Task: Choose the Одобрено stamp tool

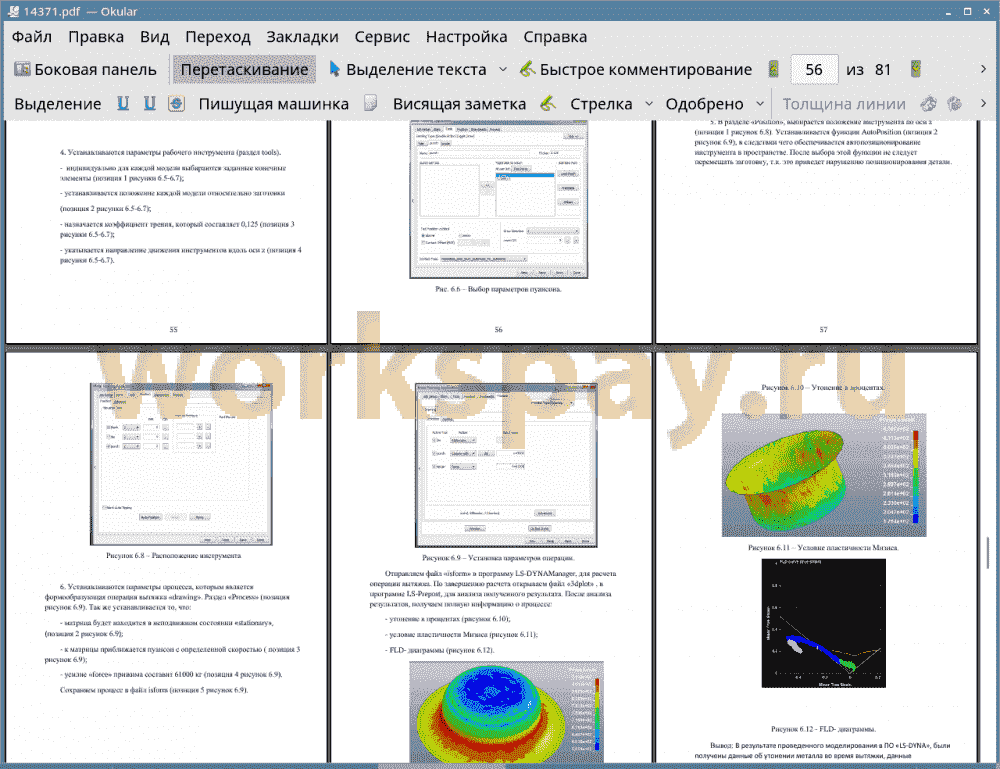Action: (704, 104)
